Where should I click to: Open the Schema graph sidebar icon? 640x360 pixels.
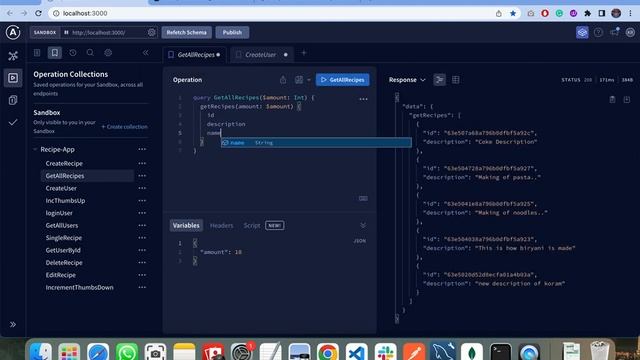[x=13, y=56]
